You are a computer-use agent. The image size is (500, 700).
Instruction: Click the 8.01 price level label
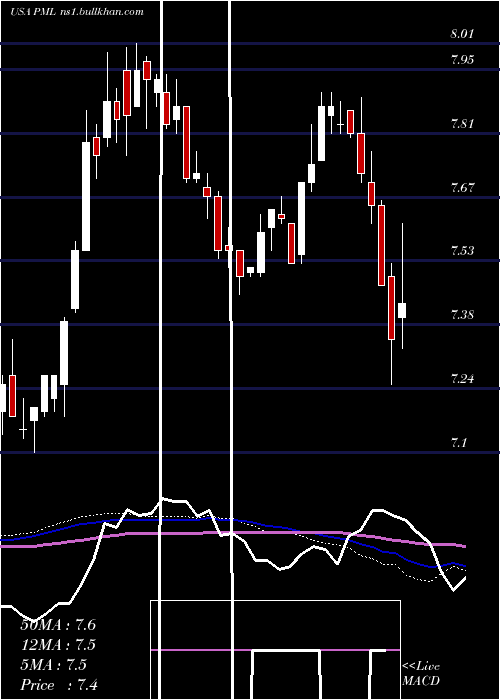click(462, 33)
